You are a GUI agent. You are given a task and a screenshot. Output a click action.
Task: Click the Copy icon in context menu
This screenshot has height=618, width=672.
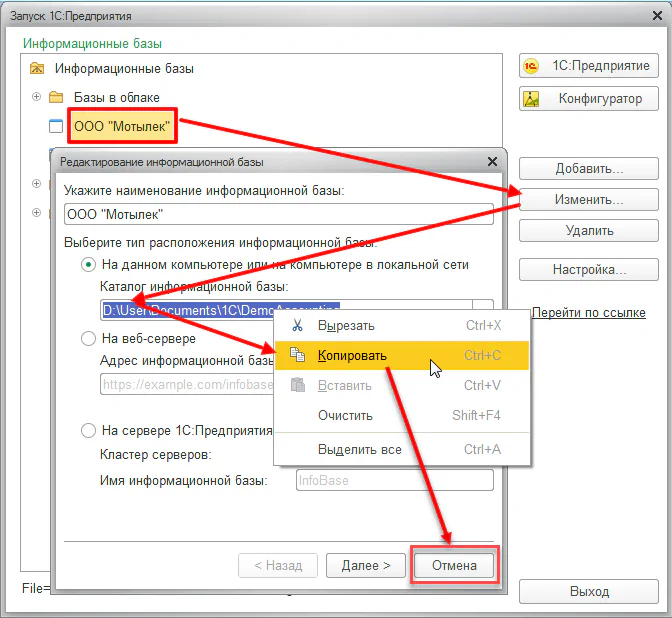tap(296, 356)
